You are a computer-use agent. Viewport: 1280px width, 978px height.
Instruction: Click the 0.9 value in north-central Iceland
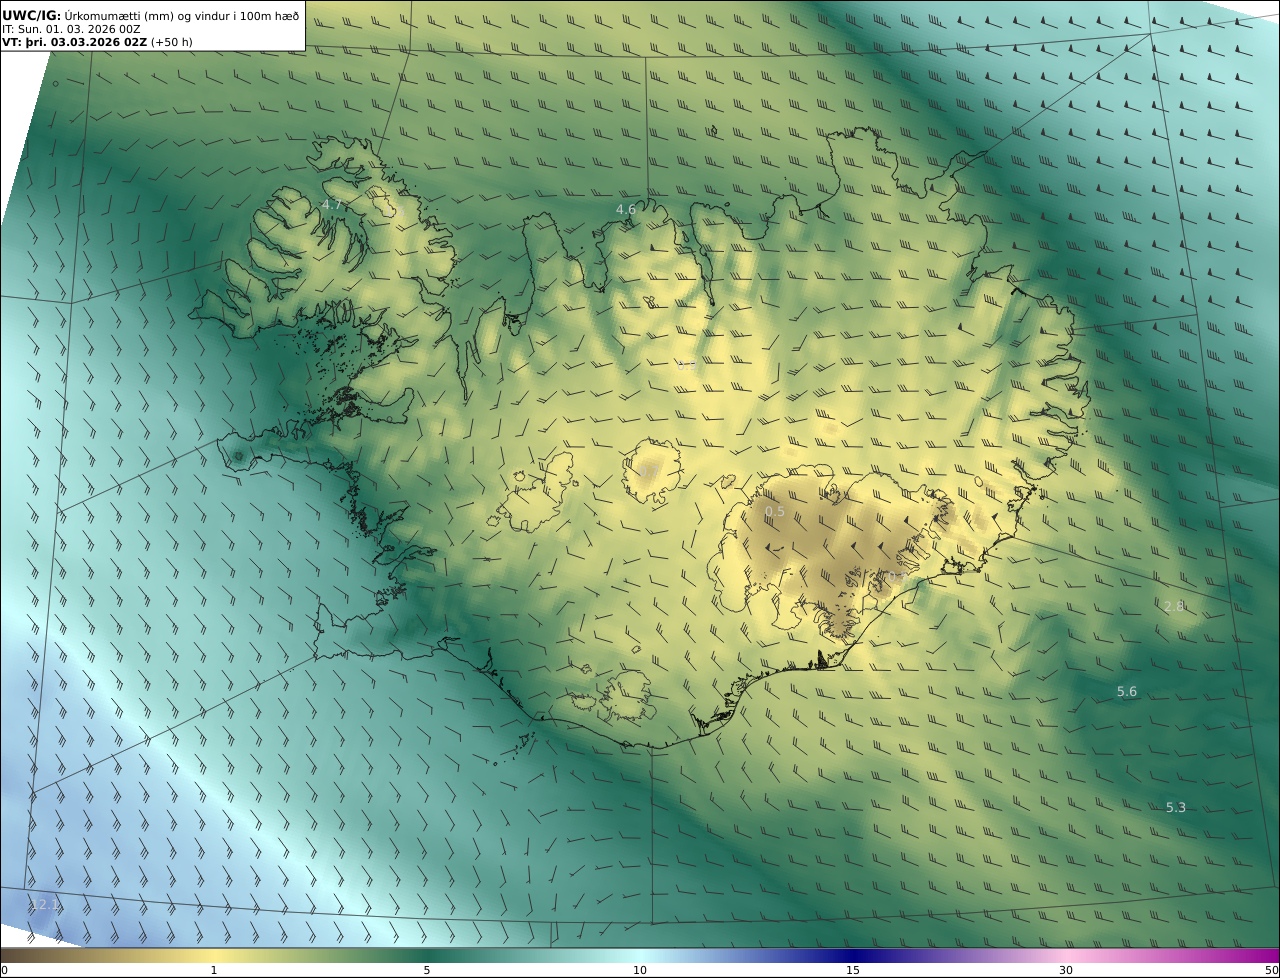click(x=687, y=365)
